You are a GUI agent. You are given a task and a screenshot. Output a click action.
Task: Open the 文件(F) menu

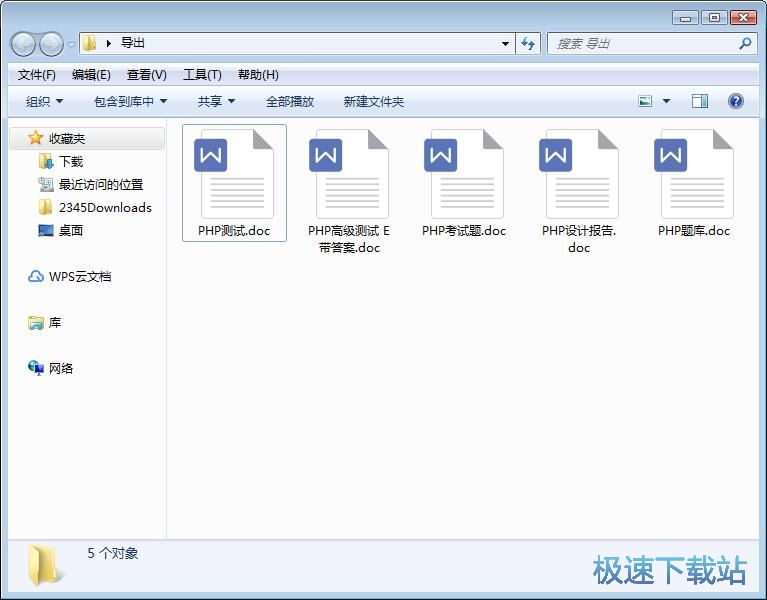(37, 75)
